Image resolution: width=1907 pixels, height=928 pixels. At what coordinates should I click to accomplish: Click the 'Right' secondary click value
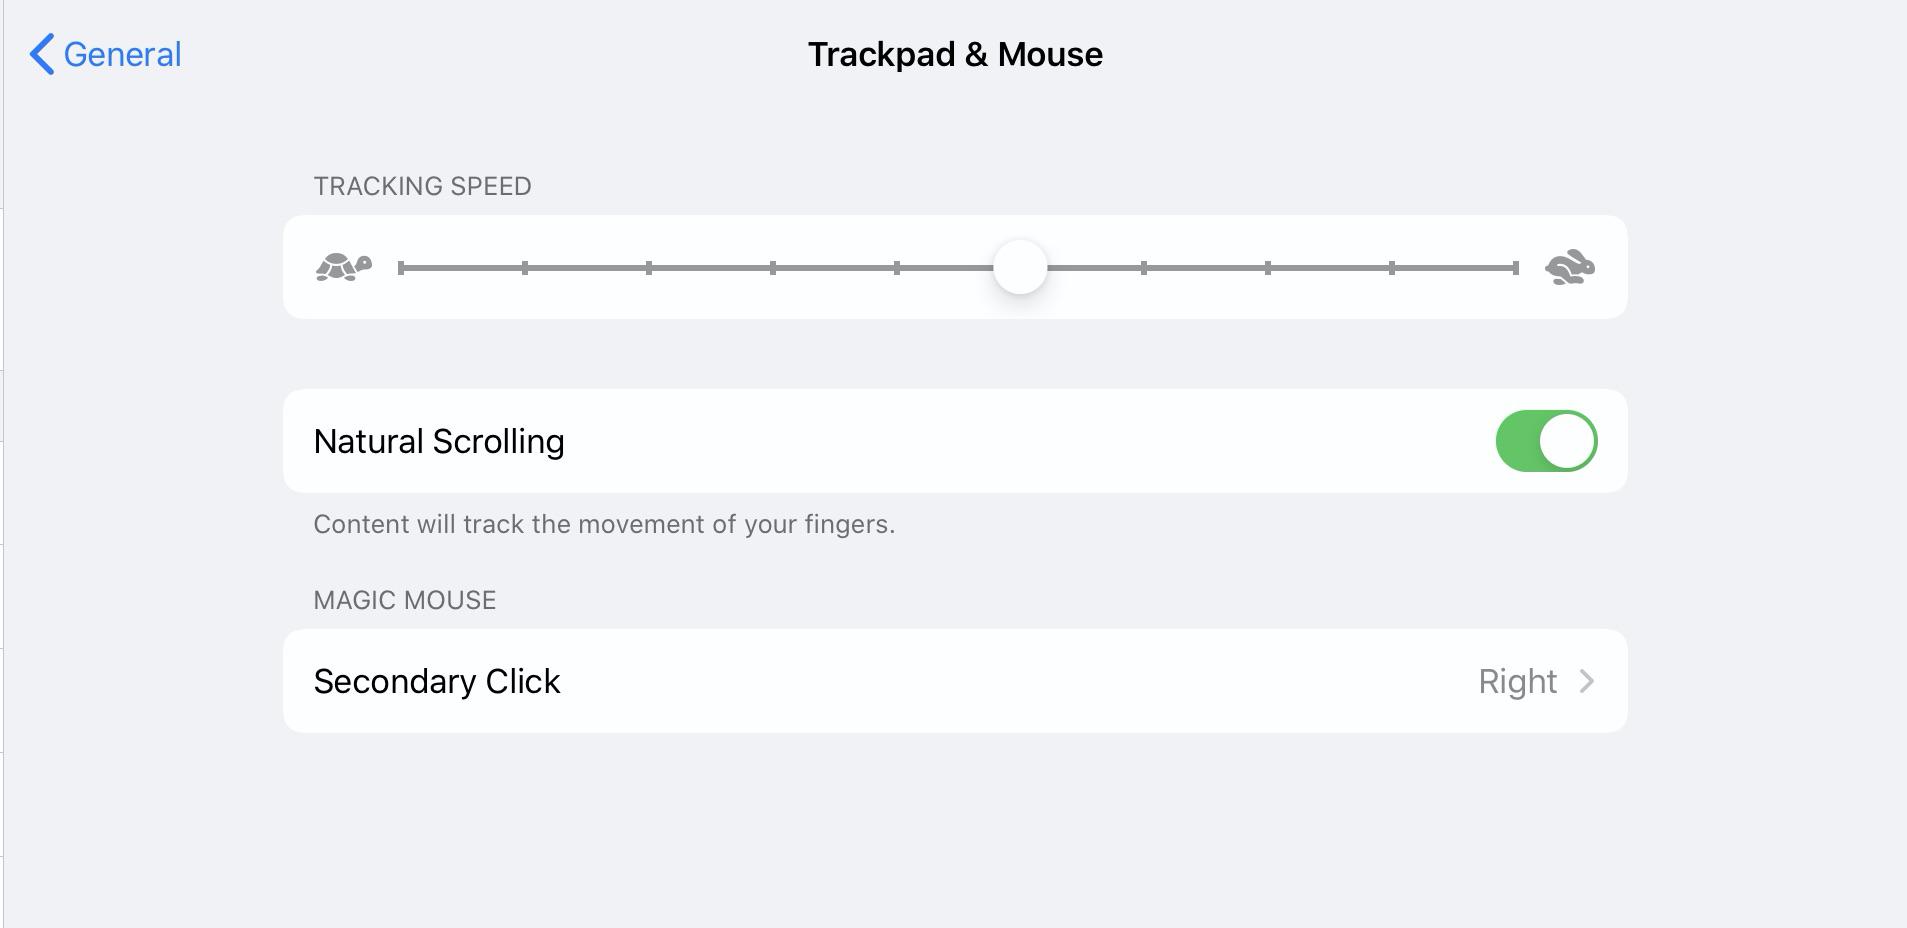click(1517, 681)
